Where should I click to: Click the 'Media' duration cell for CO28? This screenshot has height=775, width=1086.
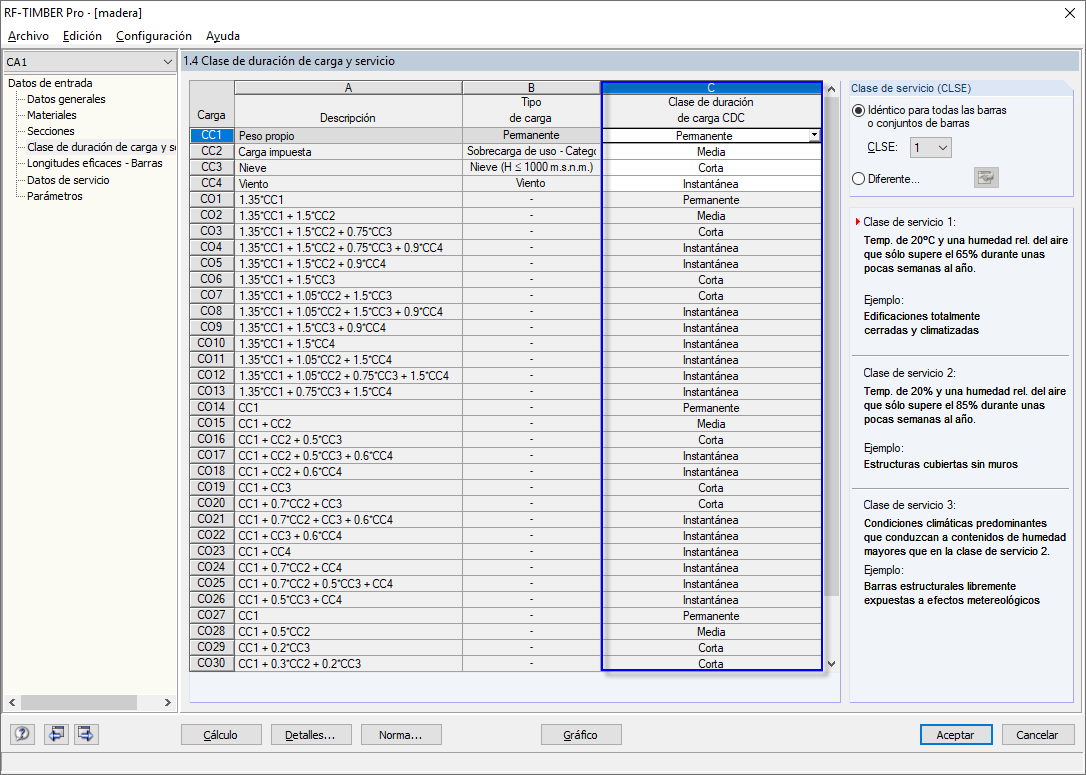tap(711, 632)
